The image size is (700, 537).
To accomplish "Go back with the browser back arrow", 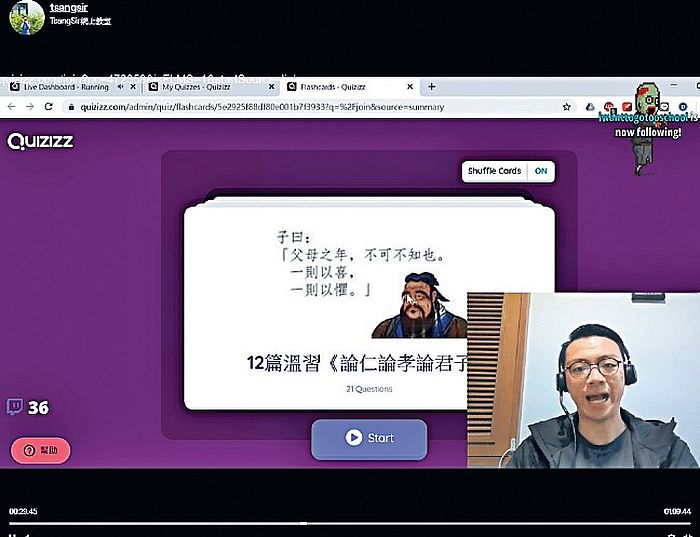I will 12,107.
